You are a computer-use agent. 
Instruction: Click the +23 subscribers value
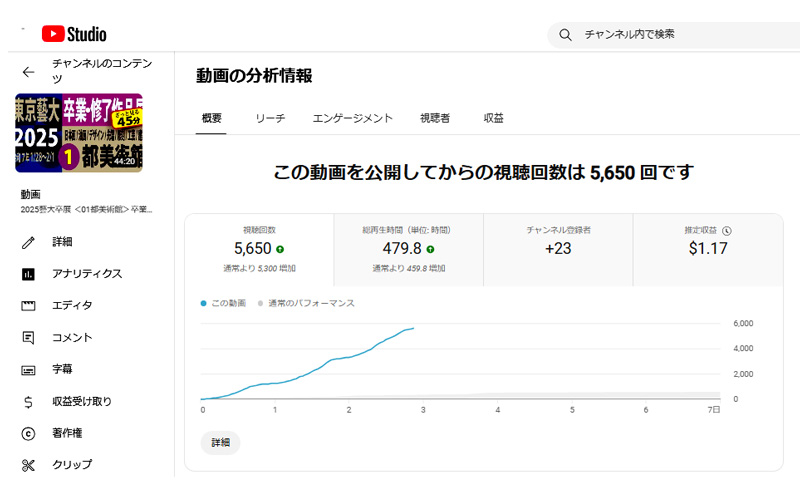click(558, 249)
